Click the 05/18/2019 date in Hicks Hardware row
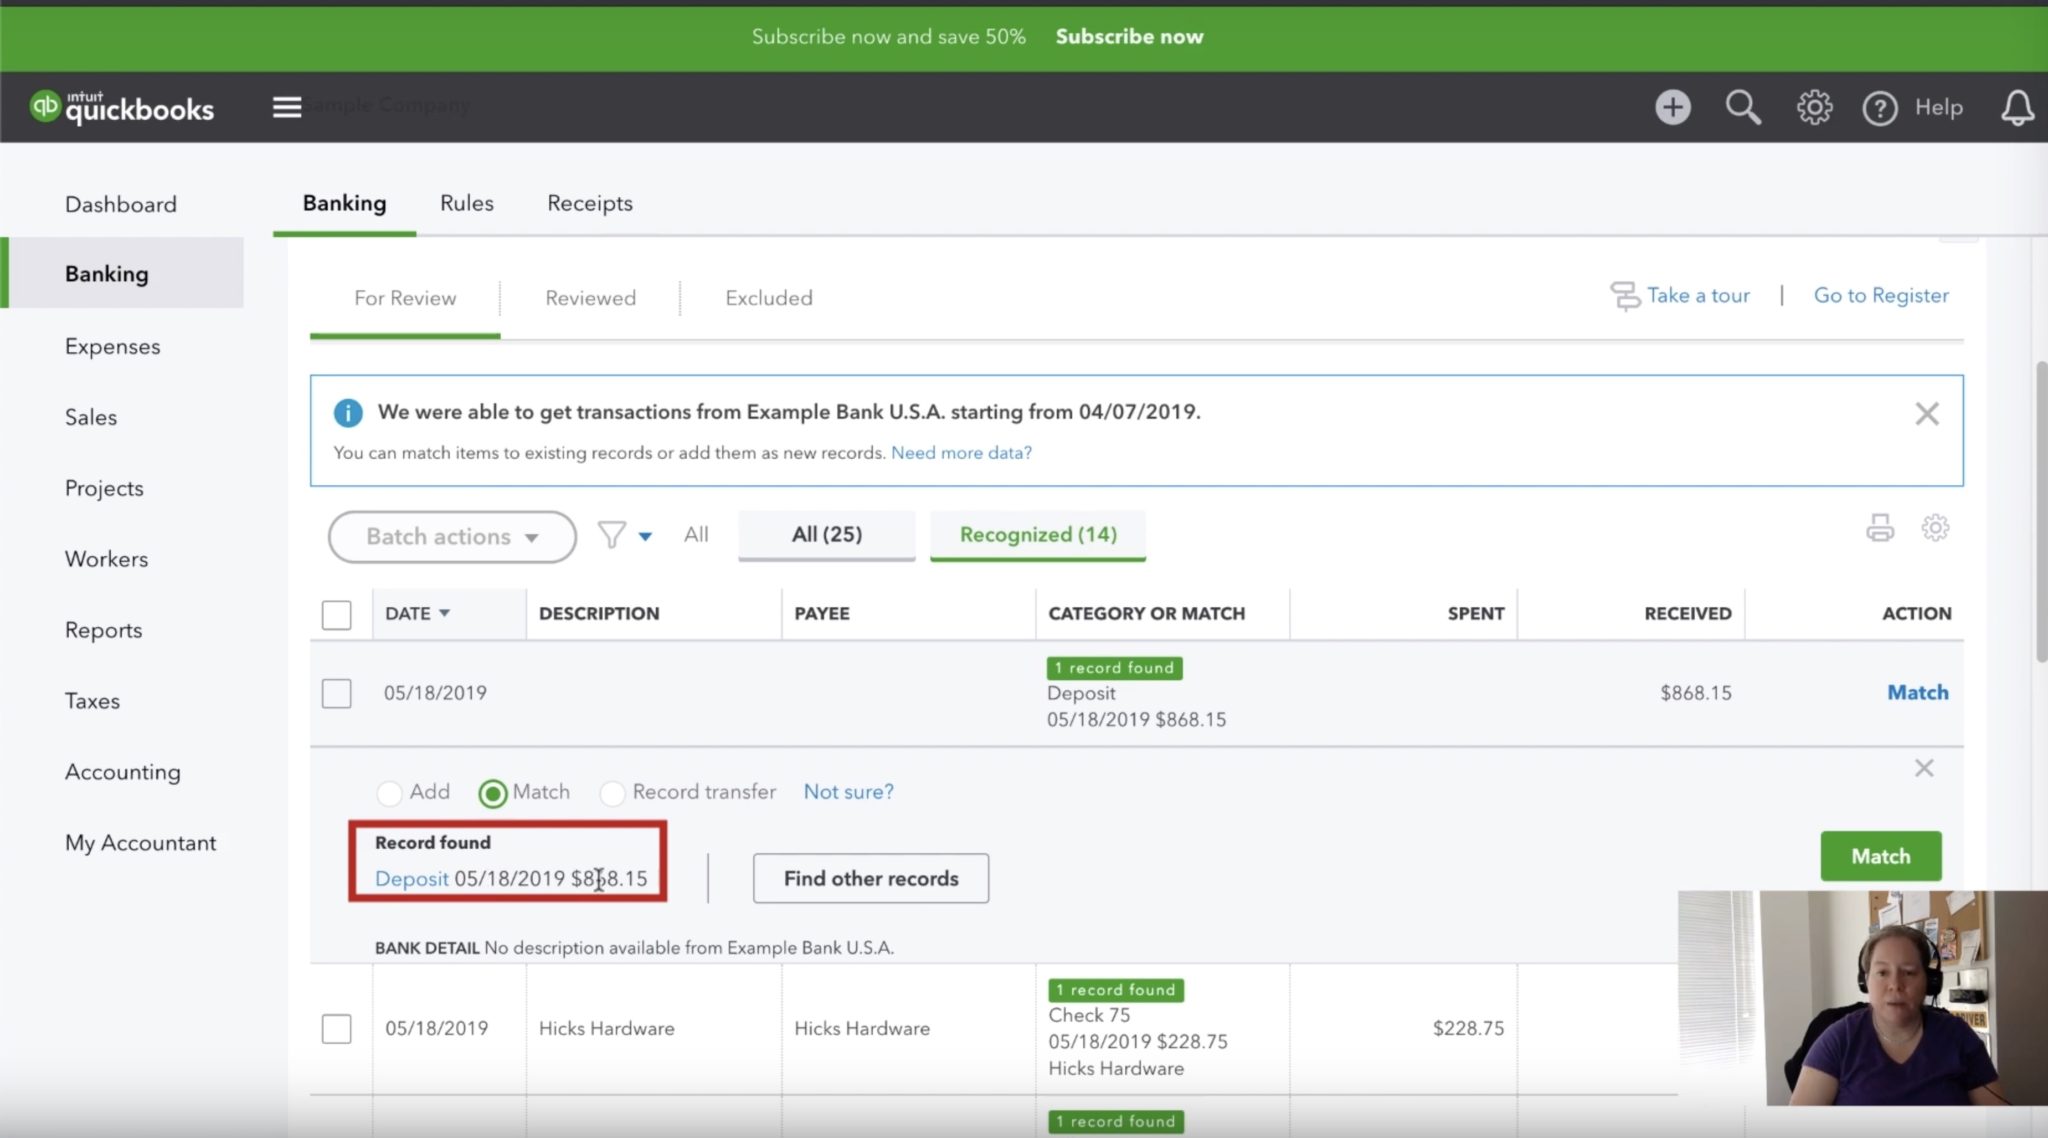The height and width of the screenshot is (1138, 2048). 437,1028
